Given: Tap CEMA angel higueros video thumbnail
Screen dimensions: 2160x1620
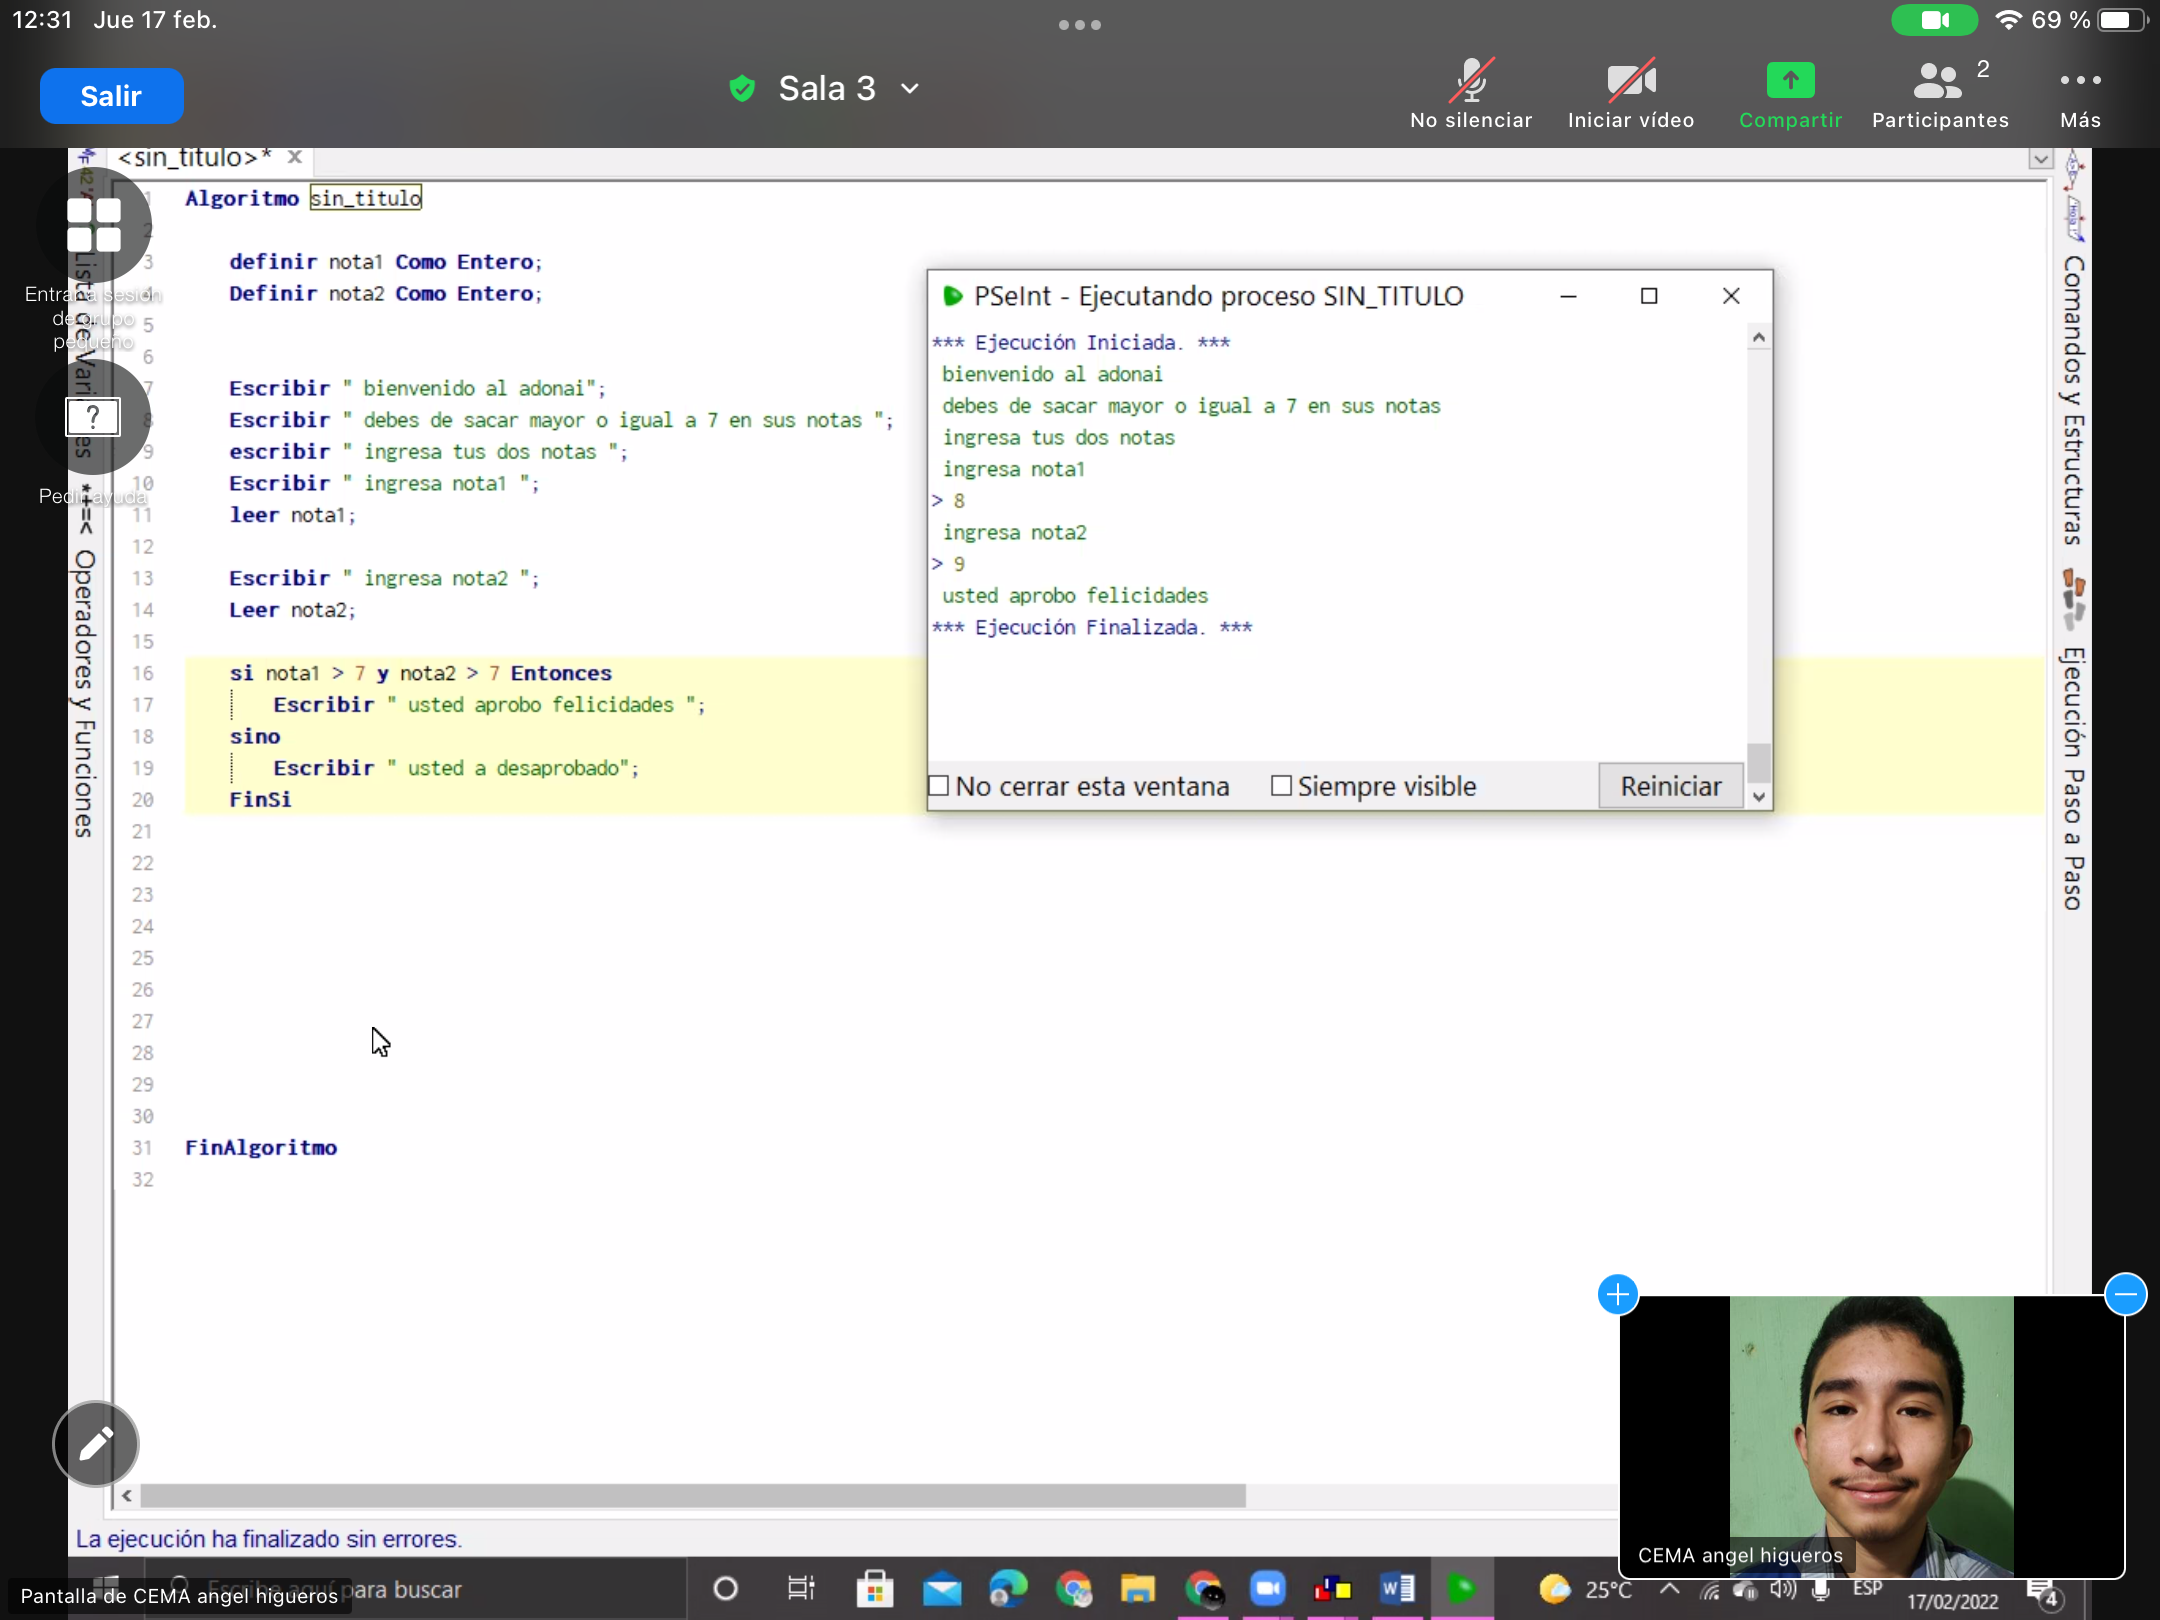Looking at the screenshot, I should click(1871, 1436).
